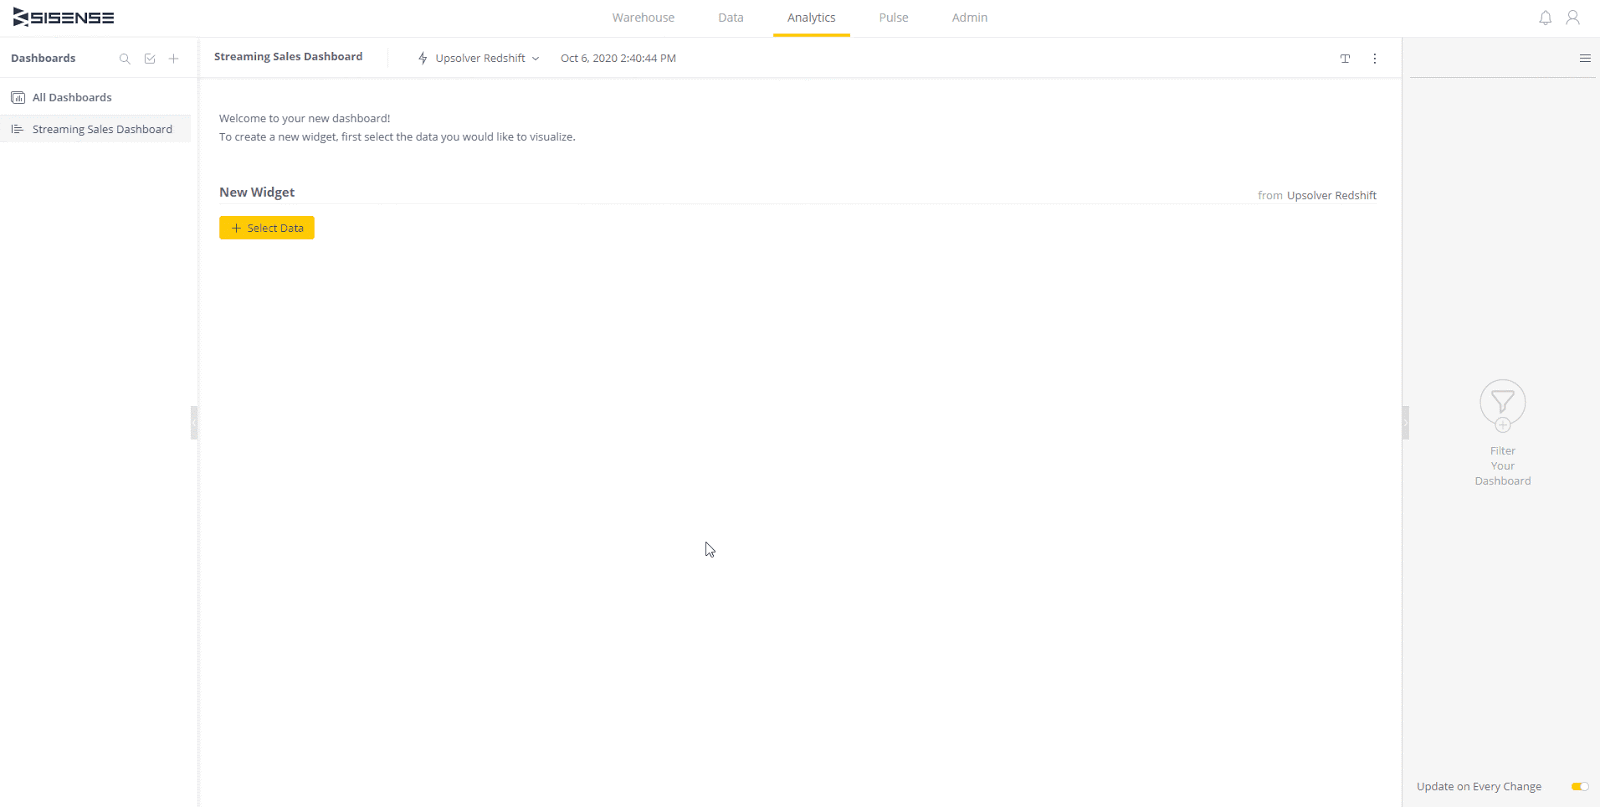Image resolution: width=1600 pixels, height=807 pixels.
Task: Click the New Widget heading
Action: coord(257,192)
